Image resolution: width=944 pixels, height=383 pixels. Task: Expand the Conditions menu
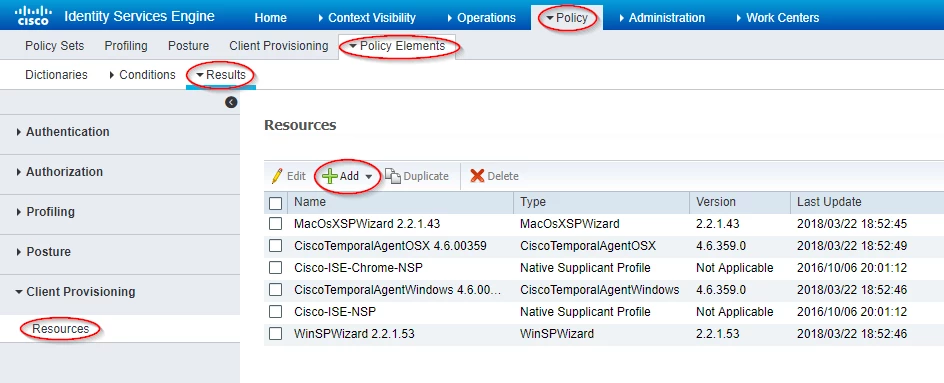pyautogui.click(x=143, y=75)
